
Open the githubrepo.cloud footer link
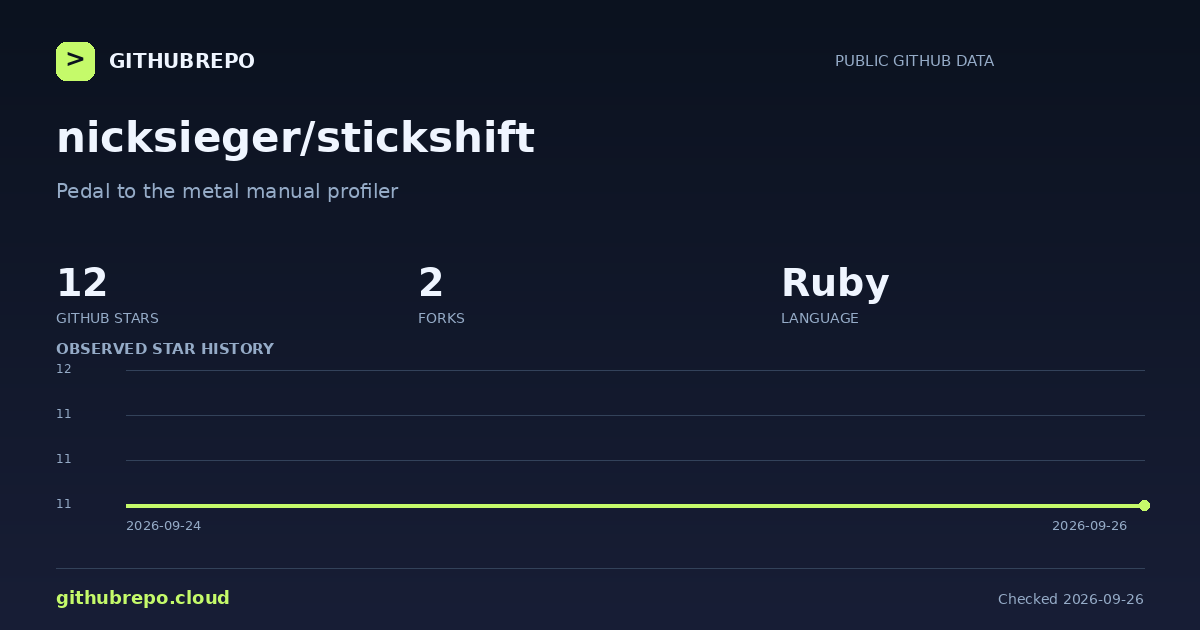pyautogui.click(x=143, y=598)
